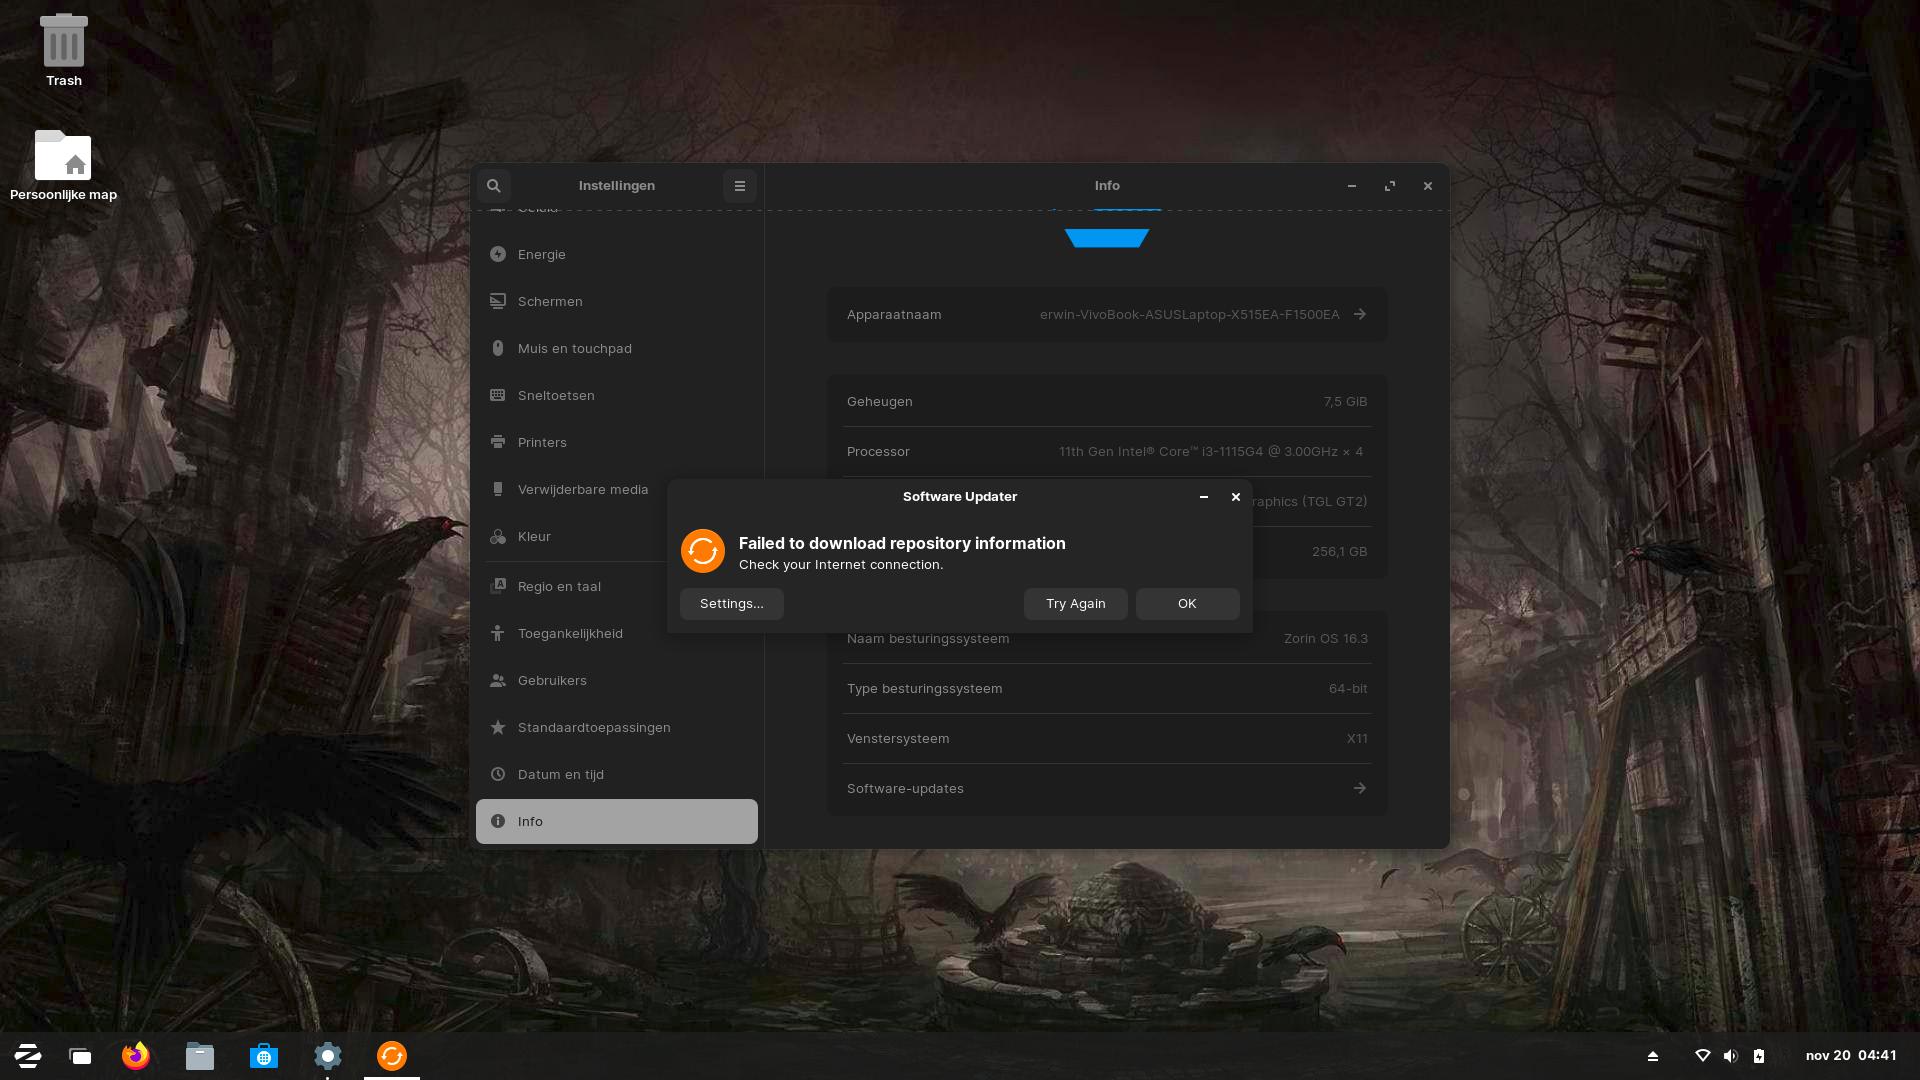Open the Printers panel
1920x1080 pixels.
[617, 443]
